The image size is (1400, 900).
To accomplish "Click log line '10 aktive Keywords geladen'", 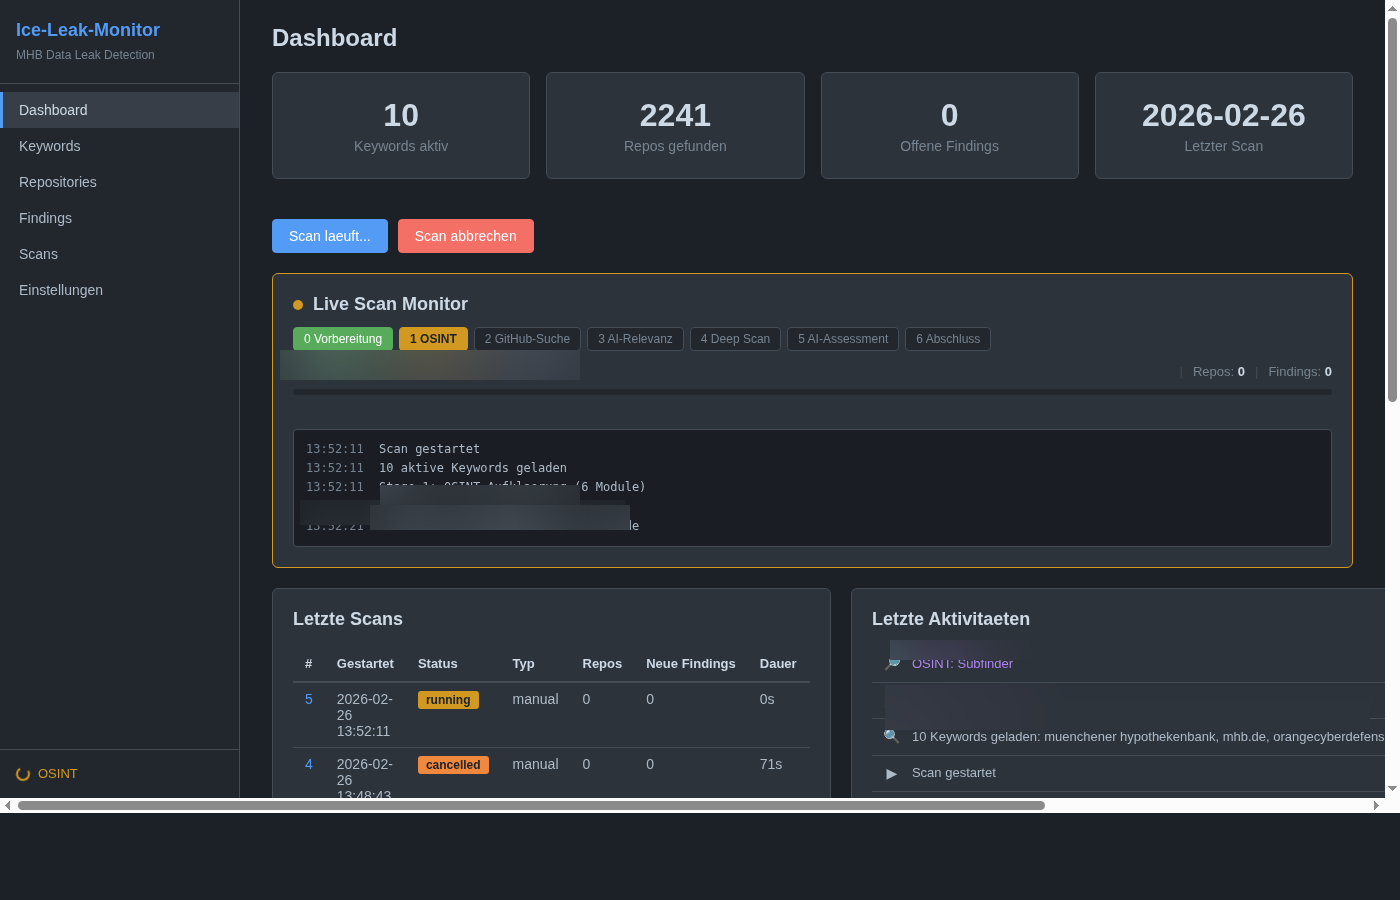I will [x=473, y=468].
